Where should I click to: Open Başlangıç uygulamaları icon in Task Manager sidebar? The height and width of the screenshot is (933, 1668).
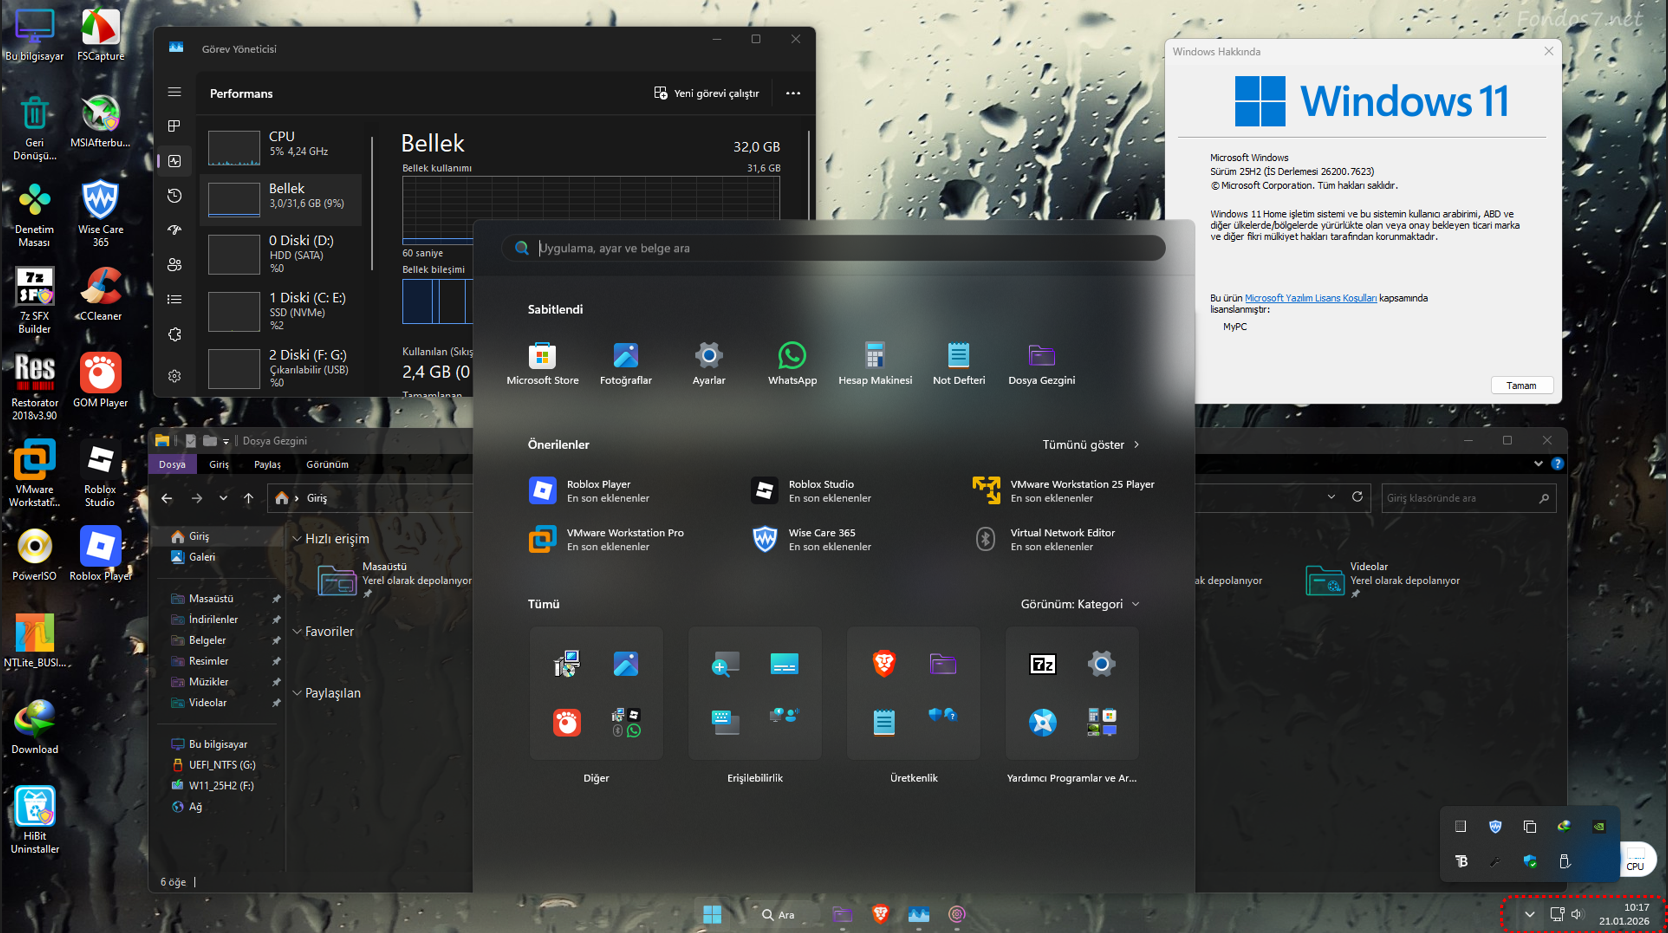pos(175,230)
